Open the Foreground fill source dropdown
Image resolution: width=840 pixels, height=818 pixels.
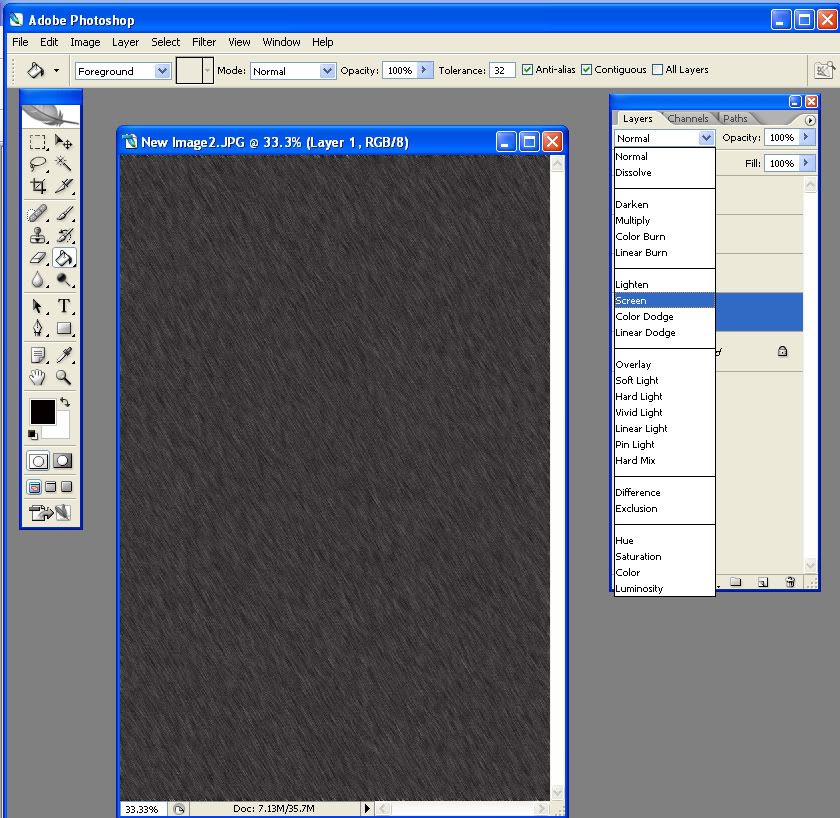[162, 71]
